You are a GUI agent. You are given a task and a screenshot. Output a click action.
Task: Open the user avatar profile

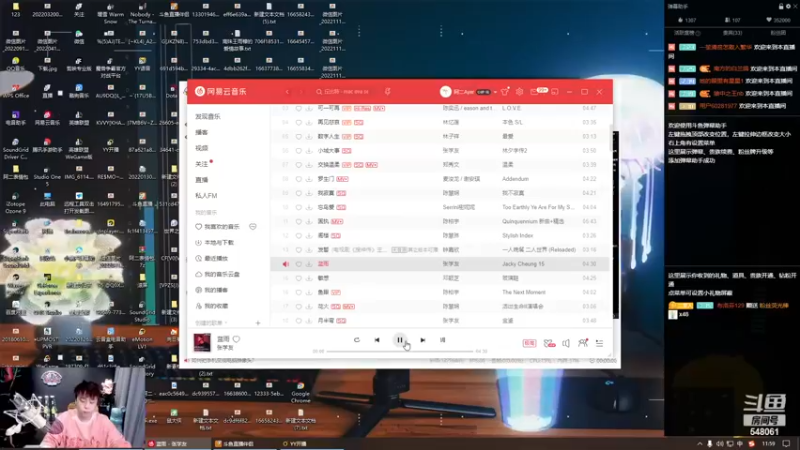[x=445, y=92]
